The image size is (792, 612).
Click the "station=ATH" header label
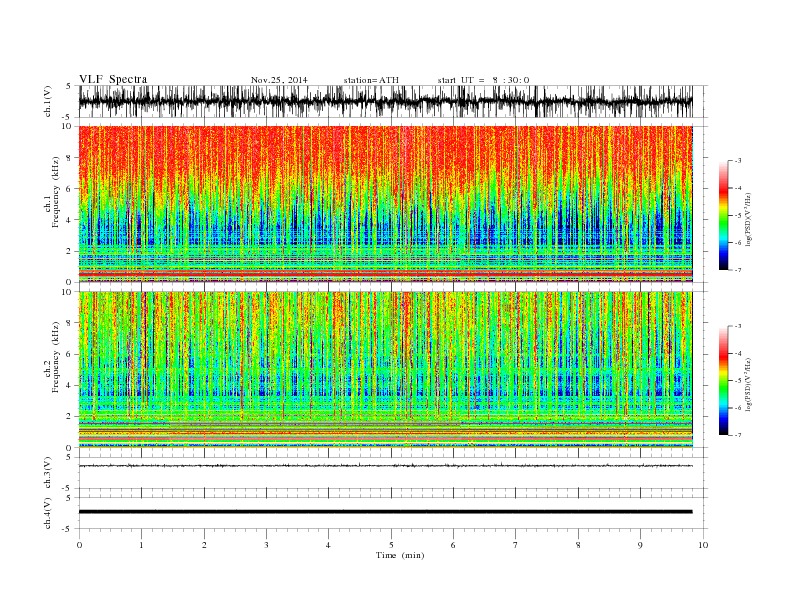(371, 80)
